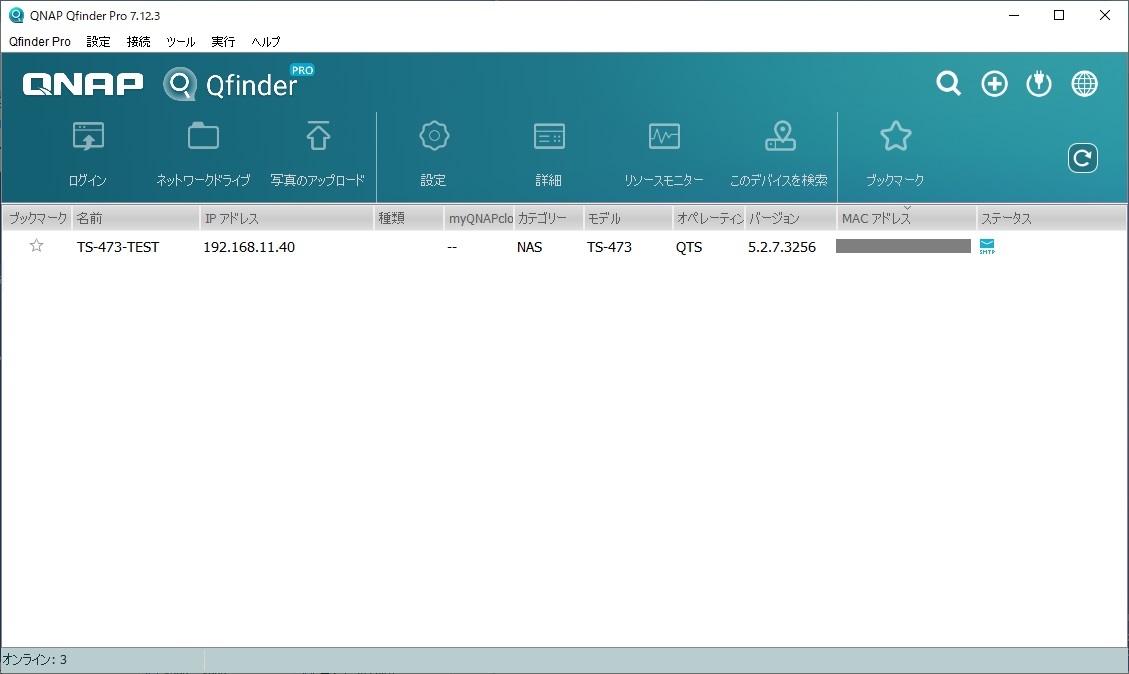Open the 接続 menu
Image resolution: width=1129 pixels, height=674 pixels.
click(138, 42)
